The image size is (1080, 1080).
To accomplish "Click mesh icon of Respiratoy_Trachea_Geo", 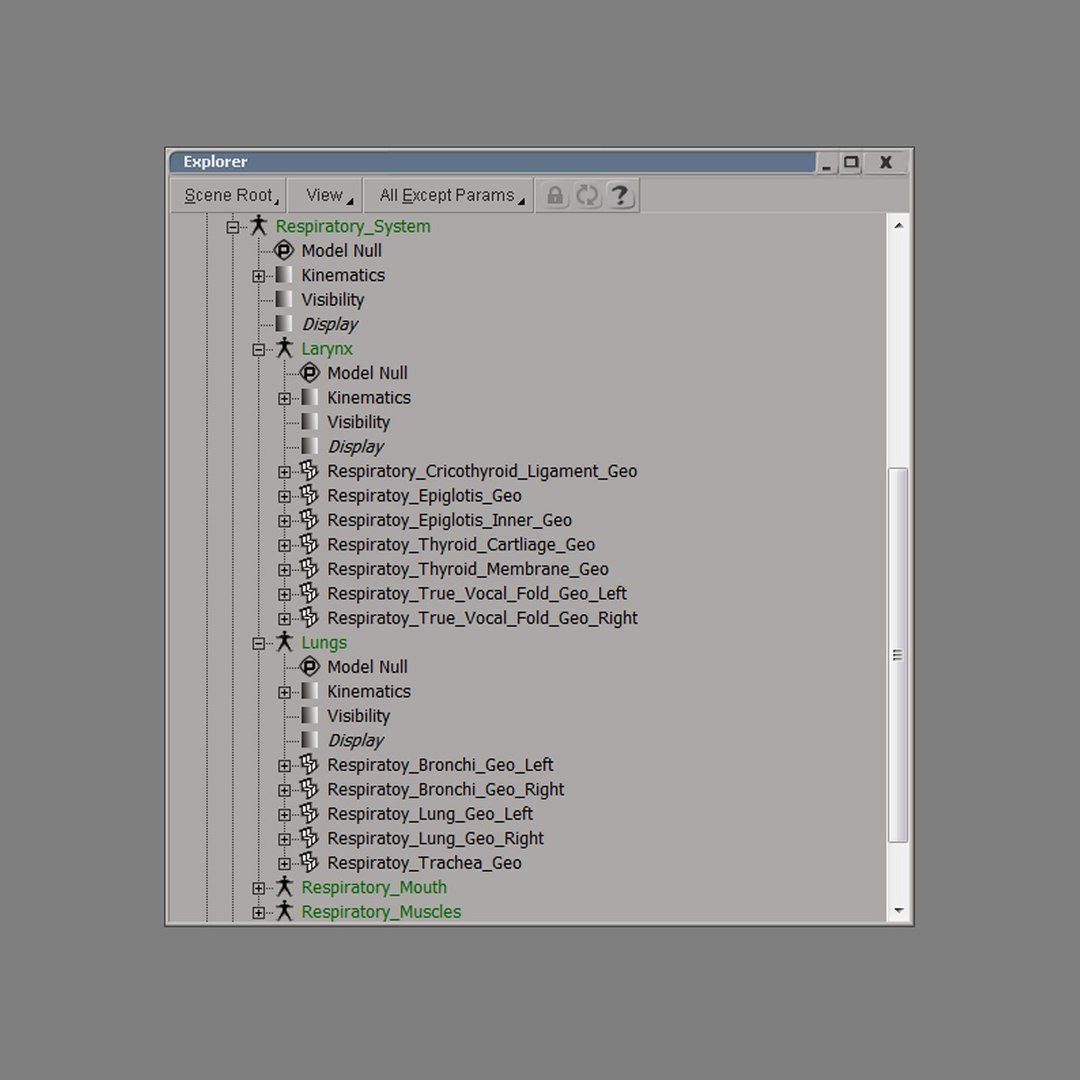I will [309, 862].
